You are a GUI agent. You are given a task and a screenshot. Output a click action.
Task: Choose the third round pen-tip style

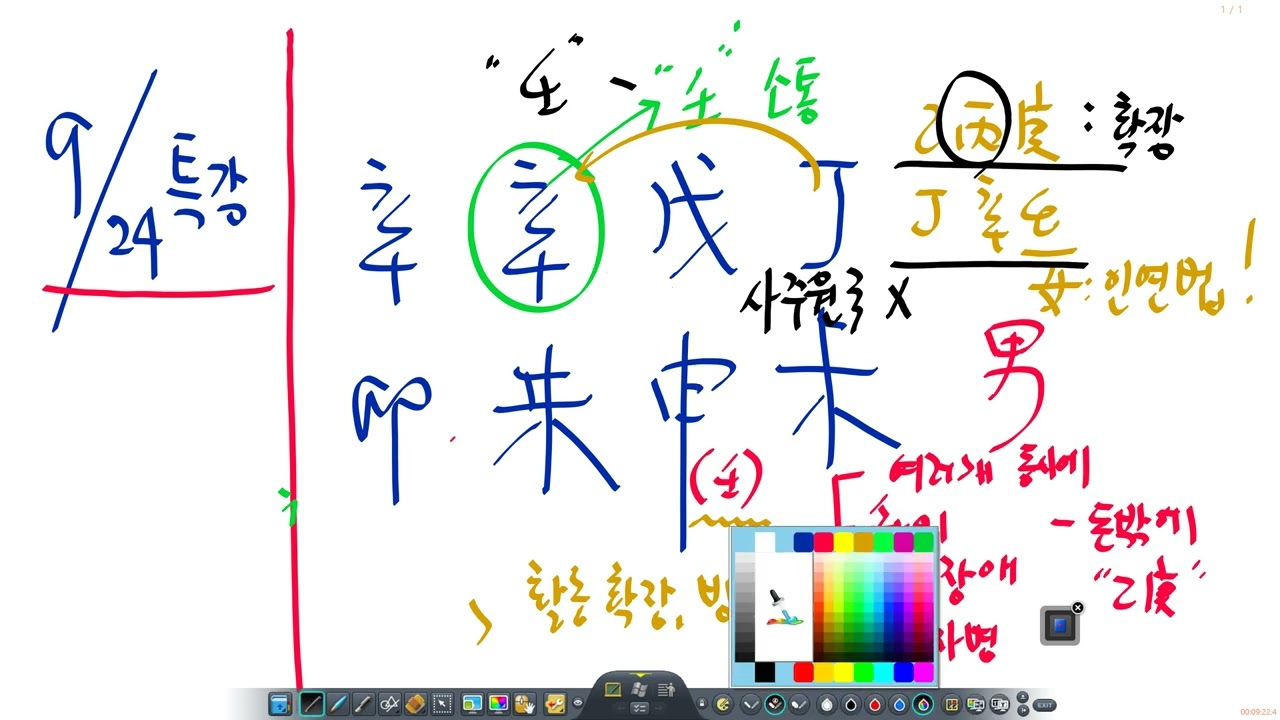(799, 705)
